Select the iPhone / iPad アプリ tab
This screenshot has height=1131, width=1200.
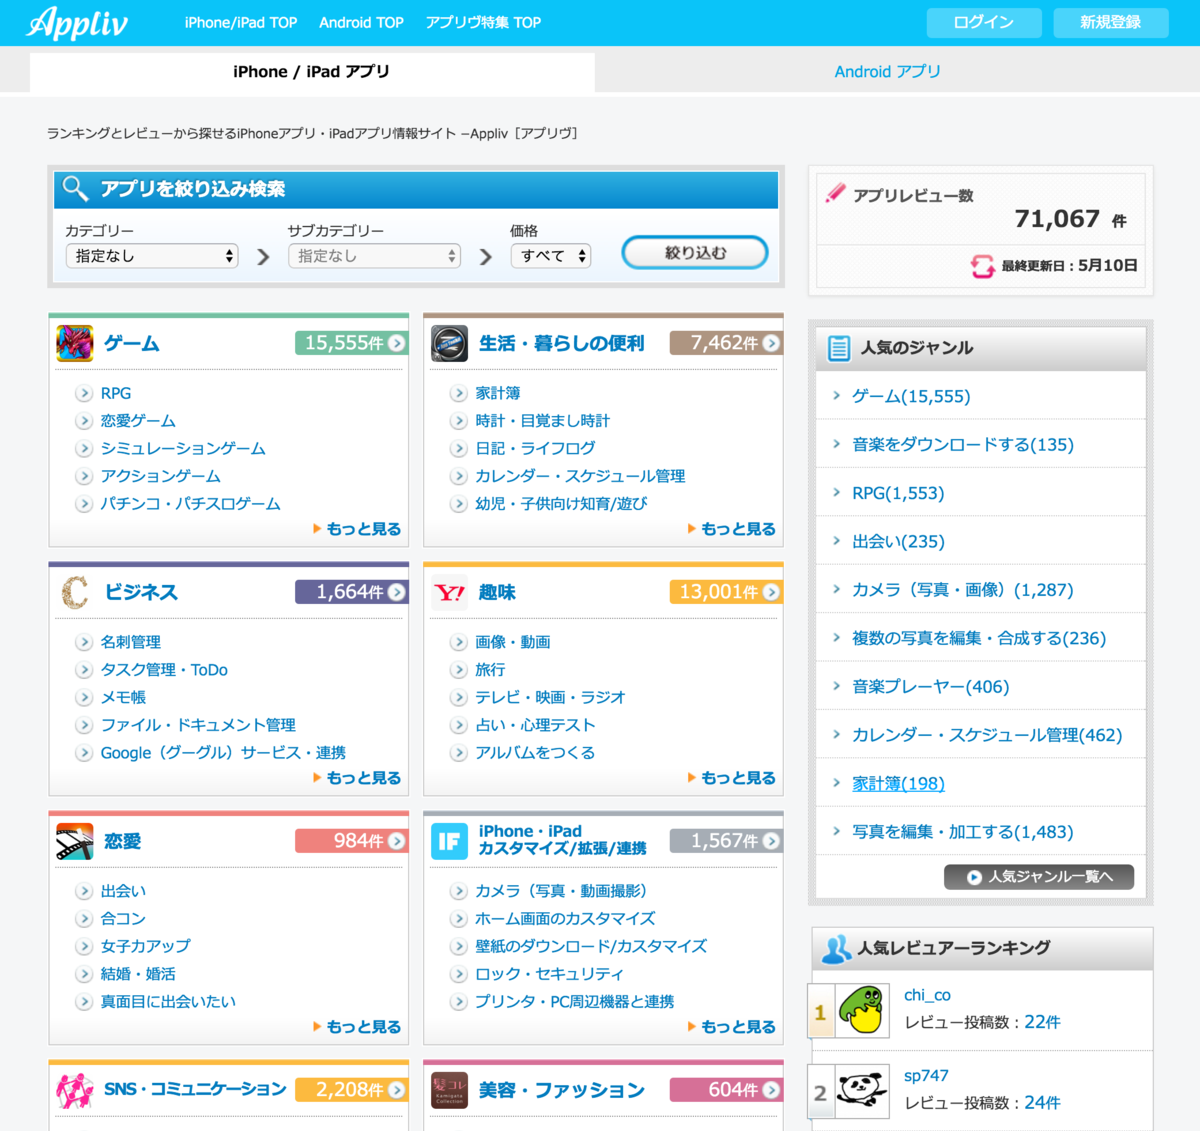[312, 72]
